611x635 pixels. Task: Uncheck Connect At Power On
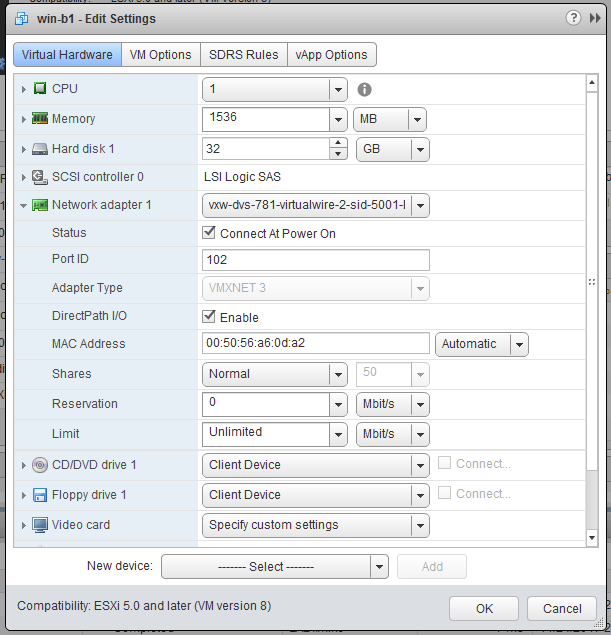tap(209, 233)
